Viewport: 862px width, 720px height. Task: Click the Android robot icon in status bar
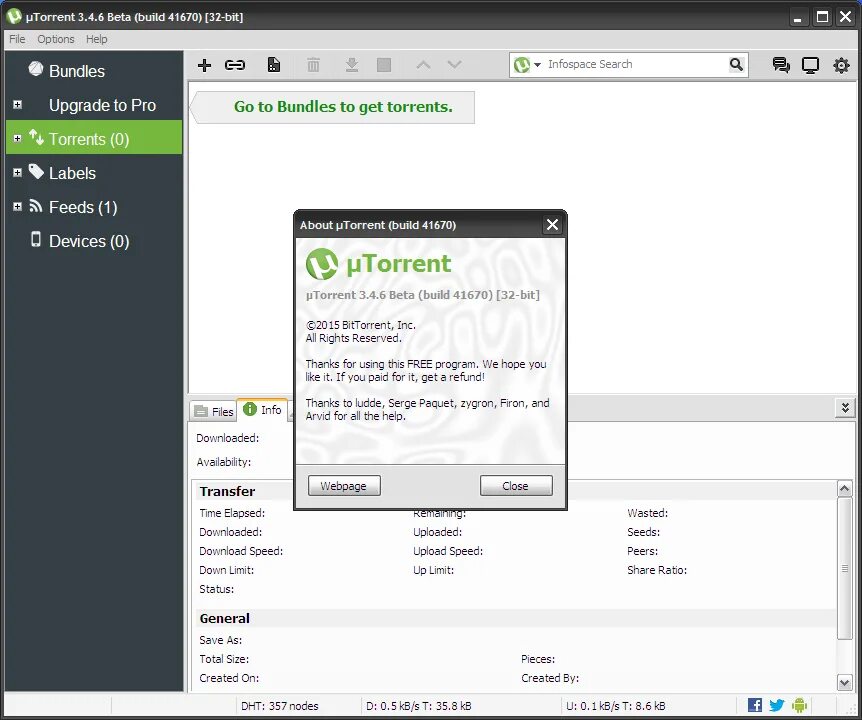pos(799,705)
